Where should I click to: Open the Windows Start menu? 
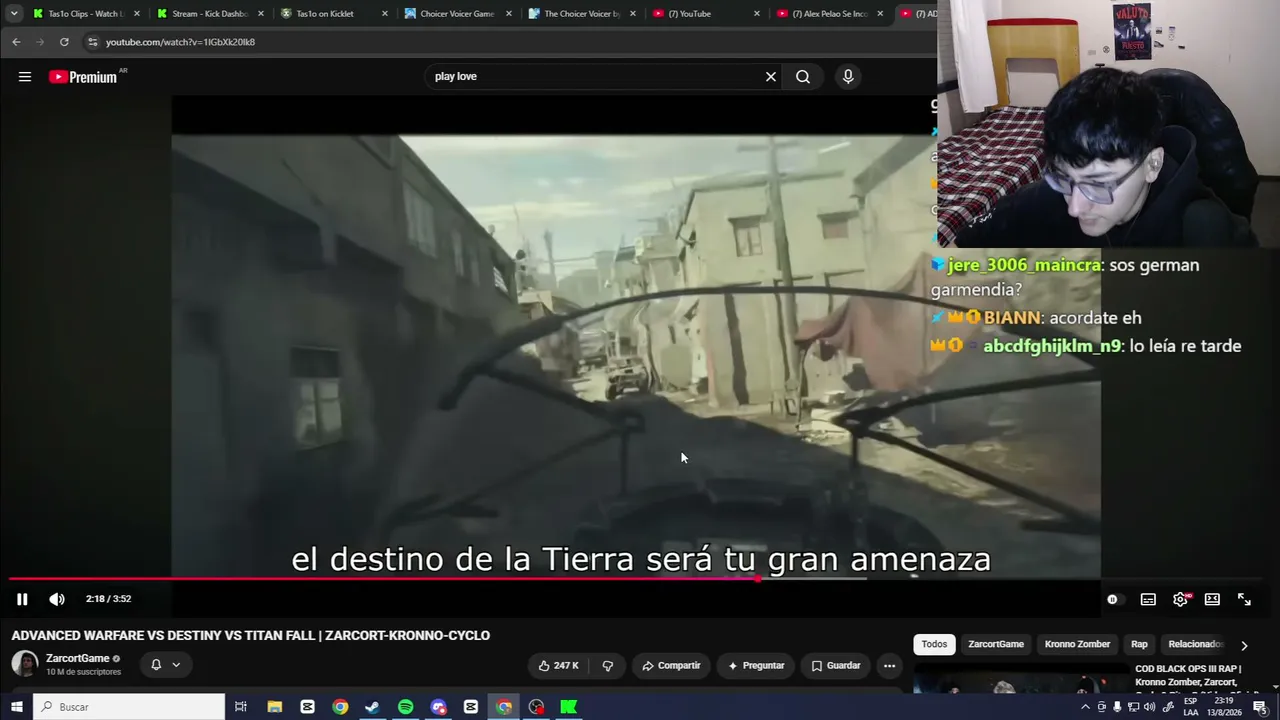(16, 707)
